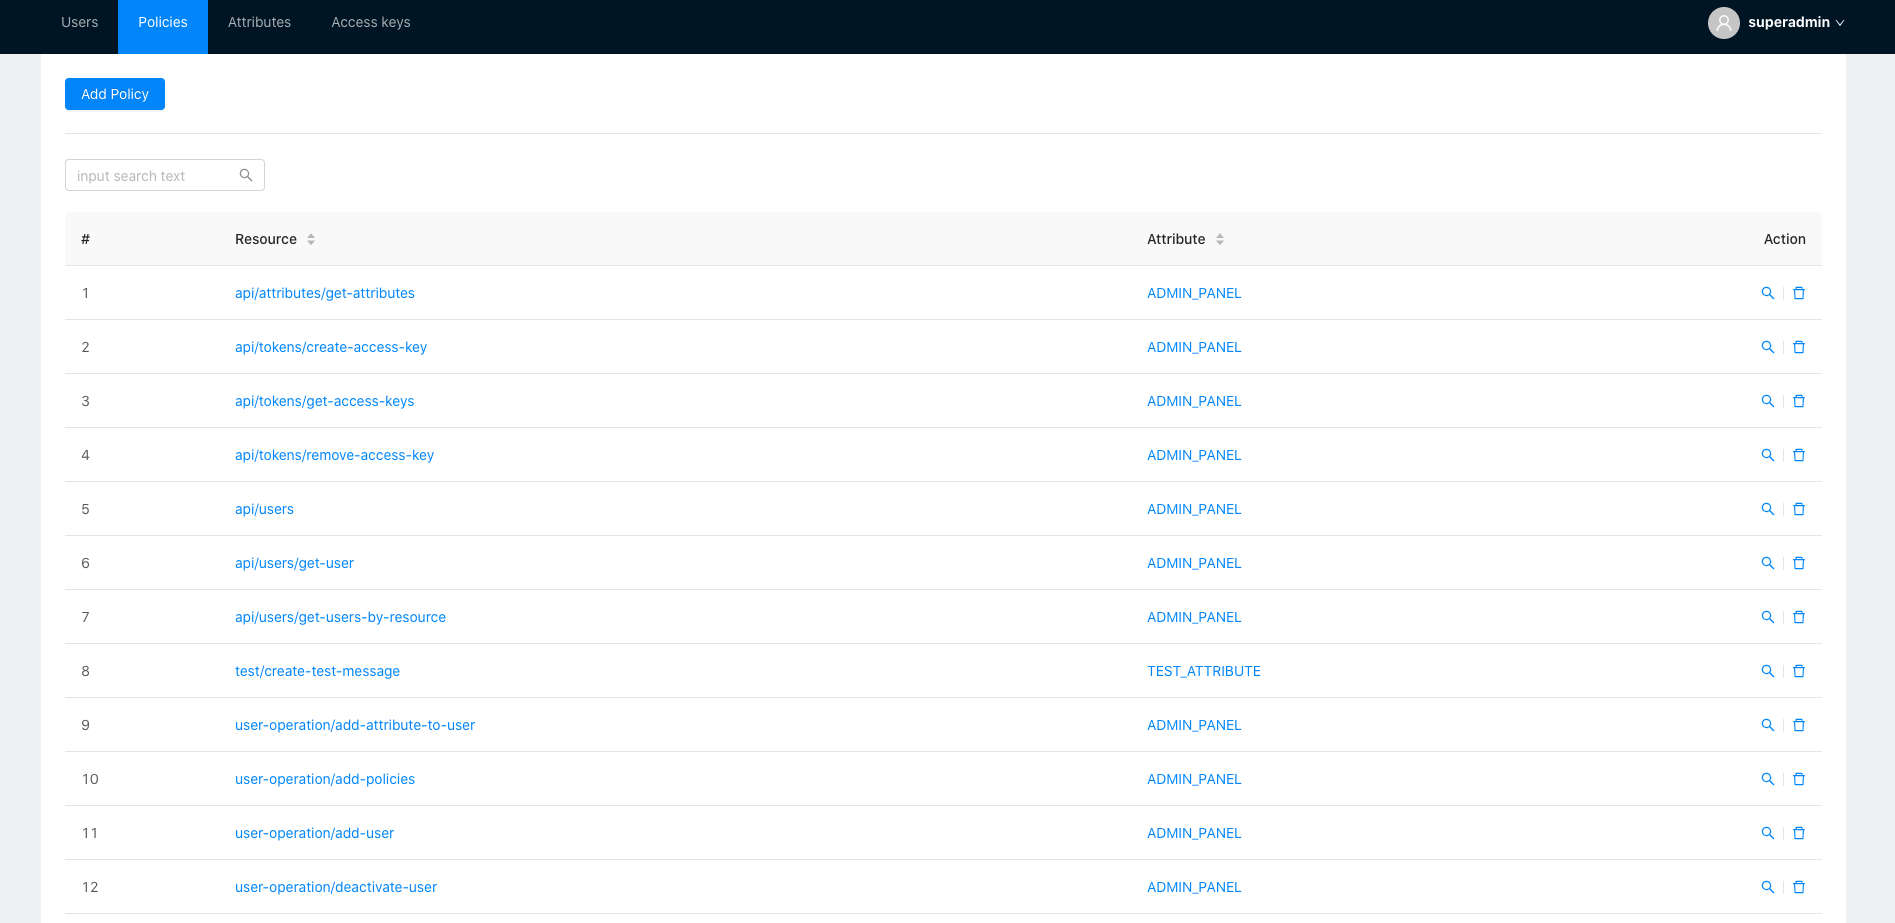Click ADMIN_PANEL attribute in user-operation/deactivate-user row
Image resolution: width=1895 pixels, height=923 pixels.
pos(1194,887)
